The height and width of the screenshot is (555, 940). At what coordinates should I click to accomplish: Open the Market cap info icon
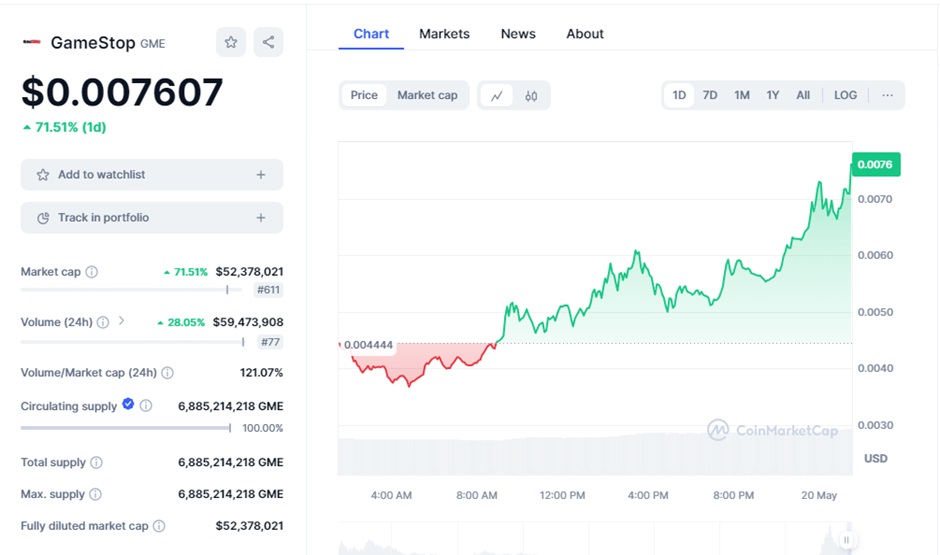tap(92, 272)
